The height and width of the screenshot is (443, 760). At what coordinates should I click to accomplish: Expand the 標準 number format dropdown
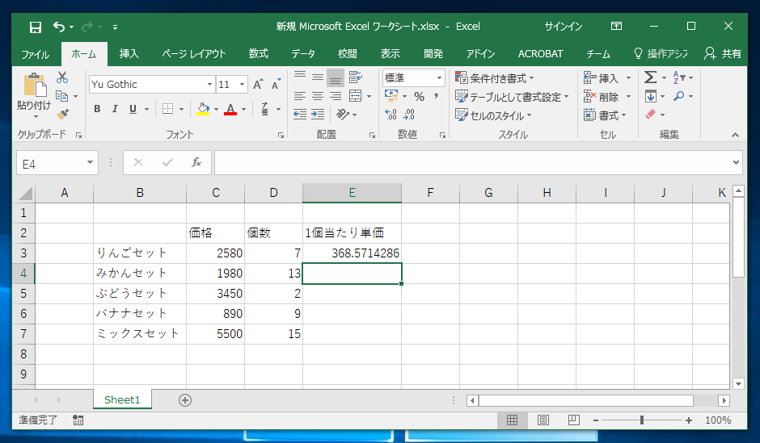point(439,78)
